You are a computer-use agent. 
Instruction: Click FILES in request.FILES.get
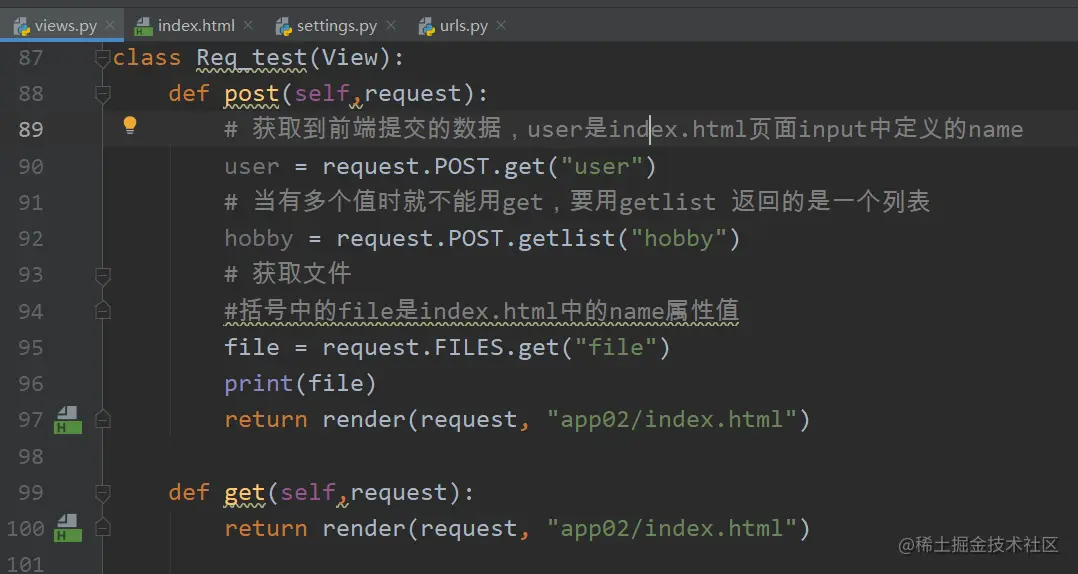[469, 347]
